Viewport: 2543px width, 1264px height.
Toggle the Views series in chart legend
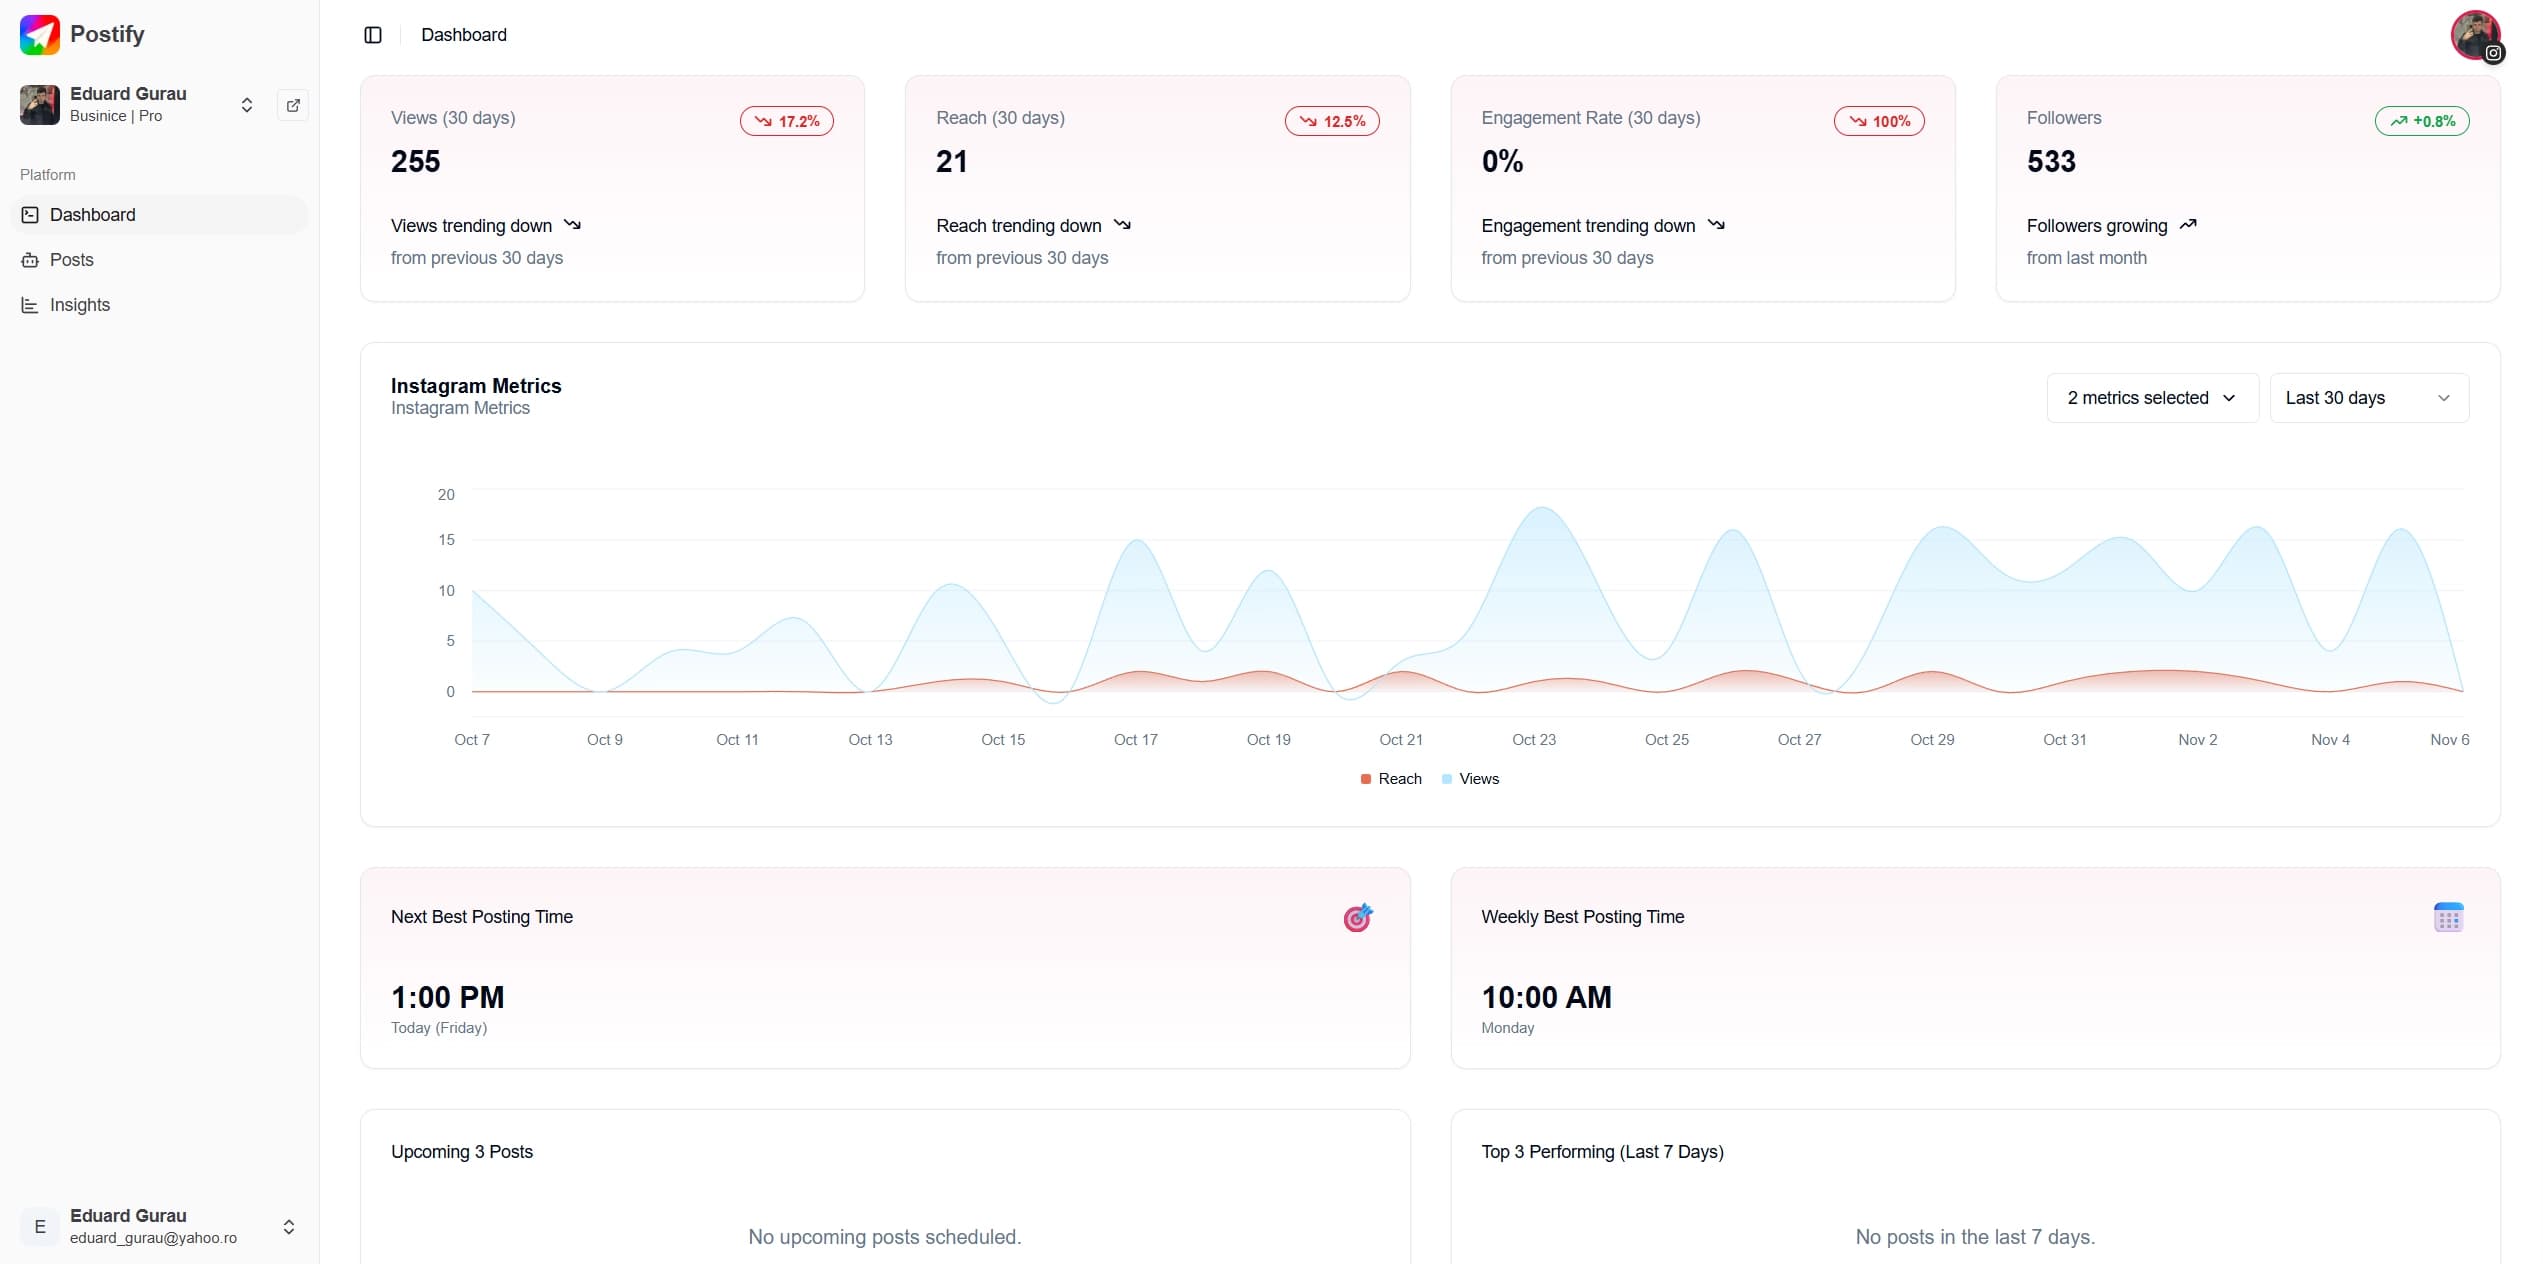pyautogui.click(x=1470, y=778)
